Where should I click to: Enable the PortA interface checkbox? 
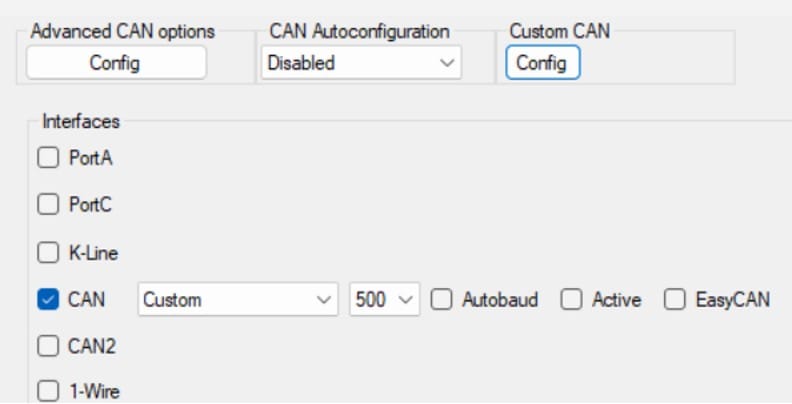(x=48, y=158)
